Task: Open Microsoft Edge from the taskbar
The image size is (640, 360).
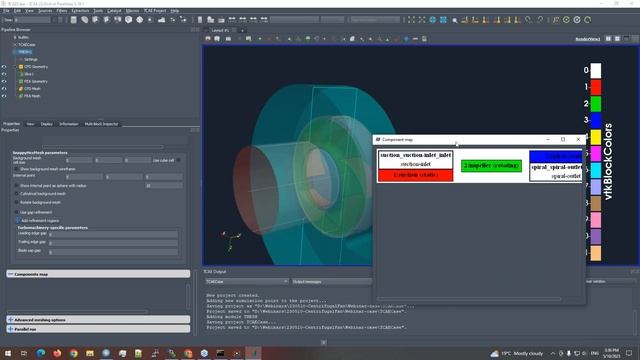Action: (40, 353)
